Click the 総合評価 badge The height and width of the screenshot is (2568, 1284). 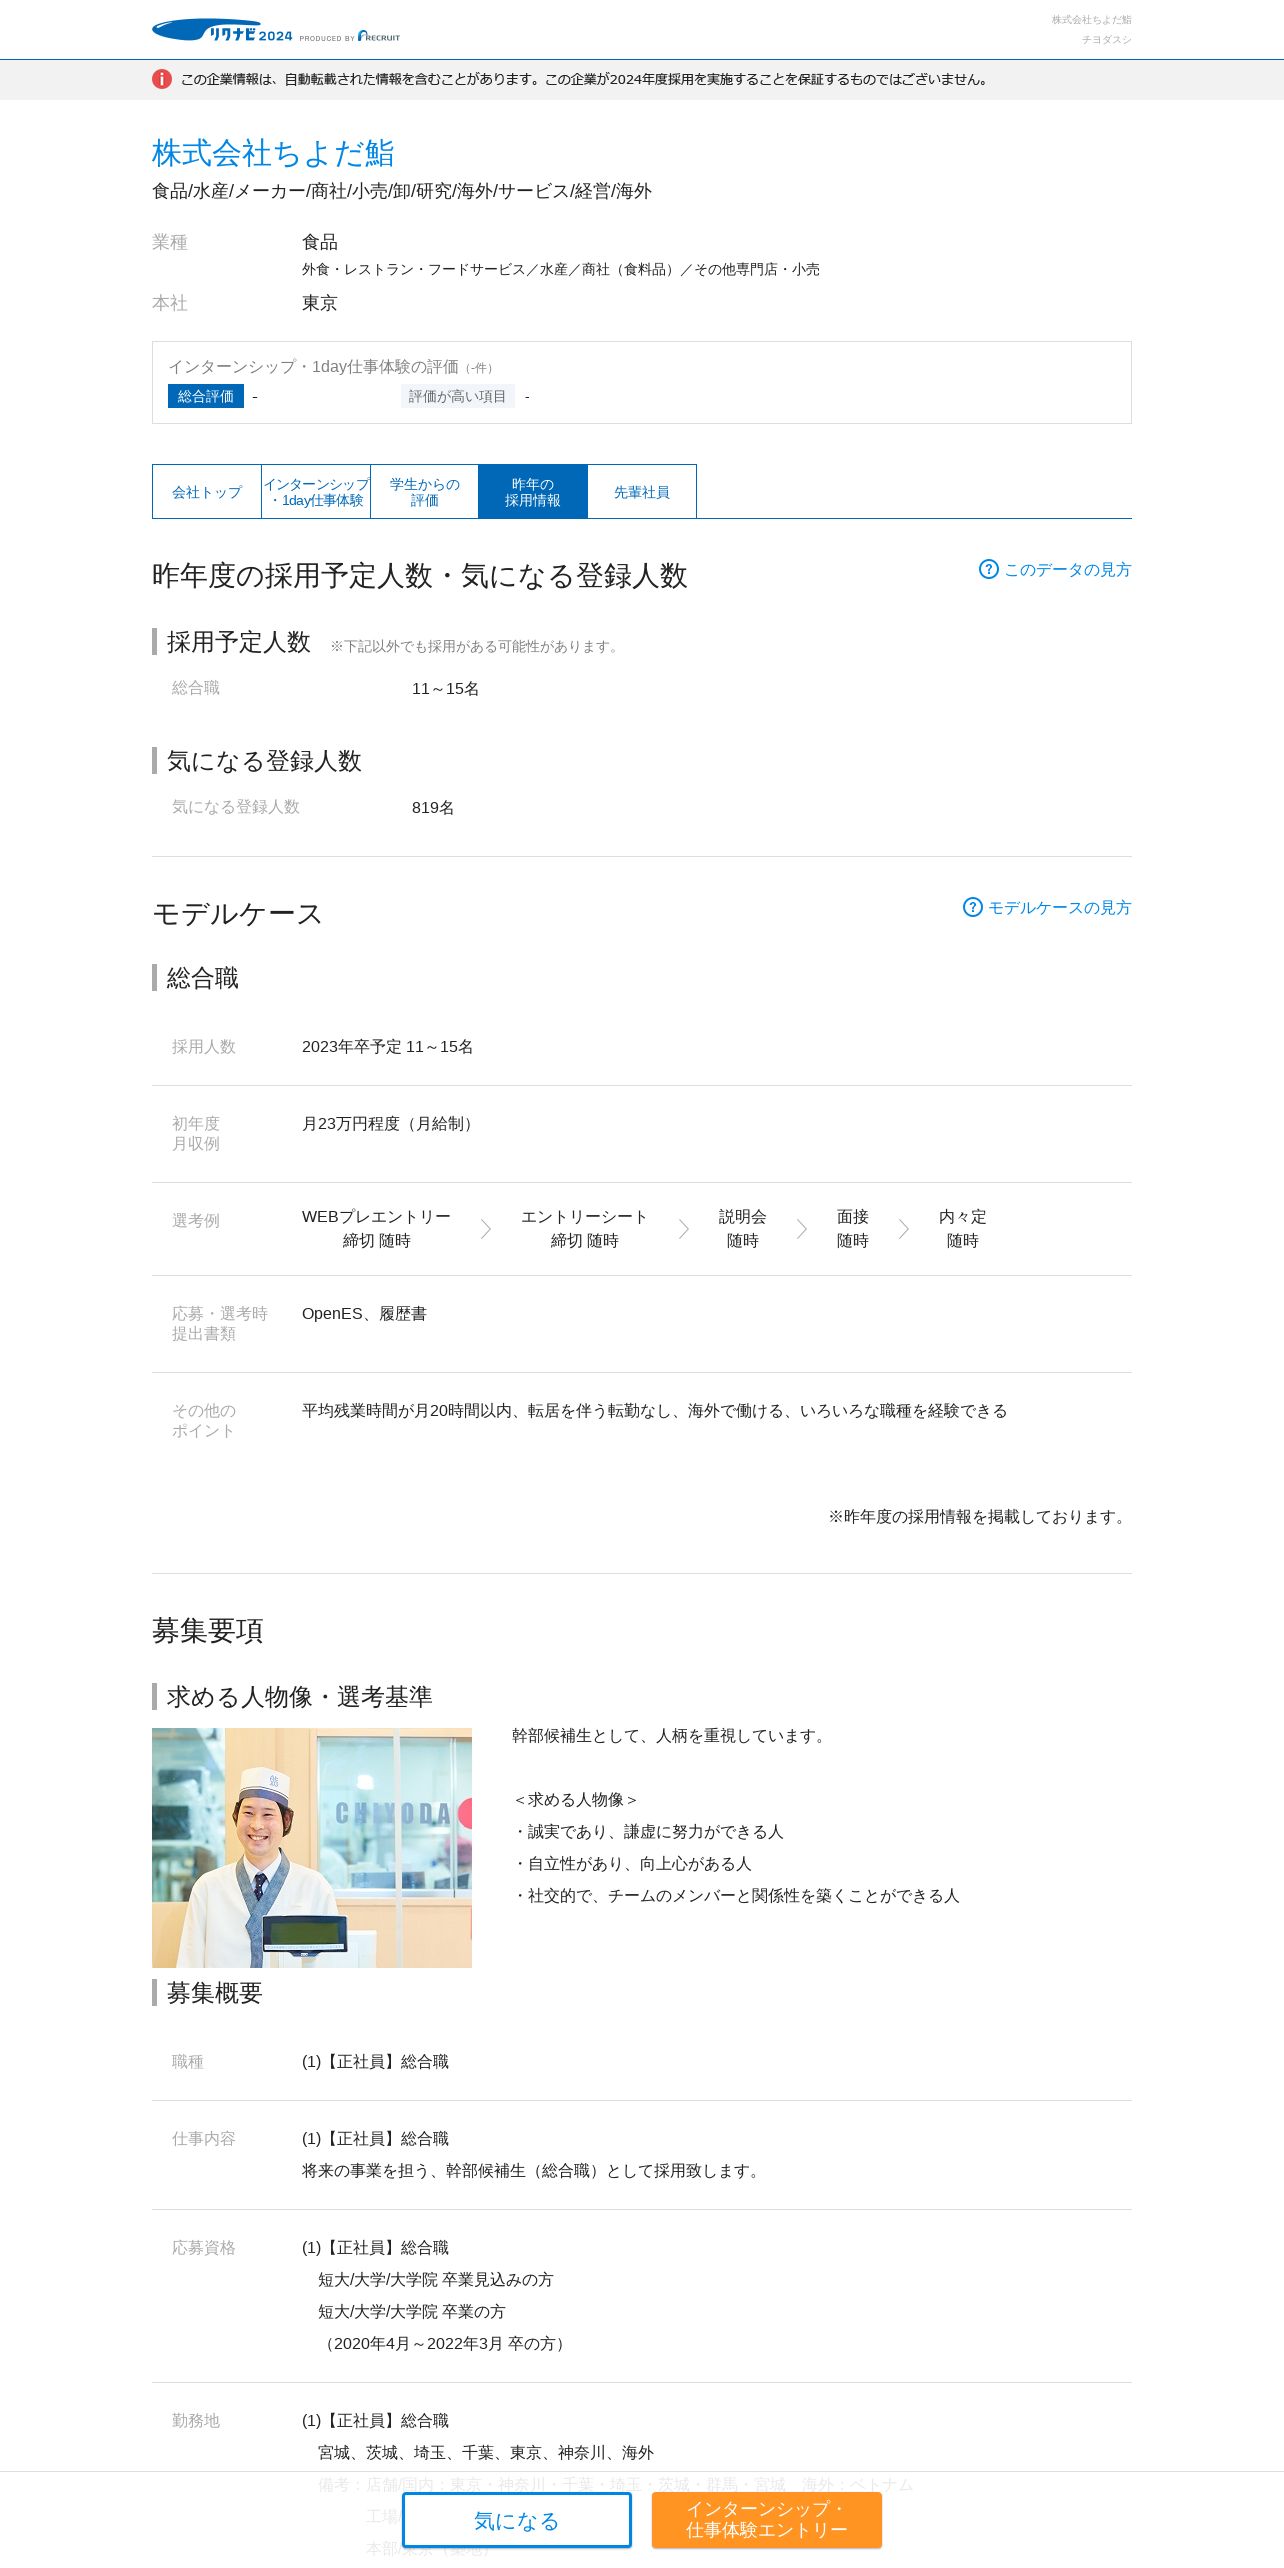[x=206, y=396]
